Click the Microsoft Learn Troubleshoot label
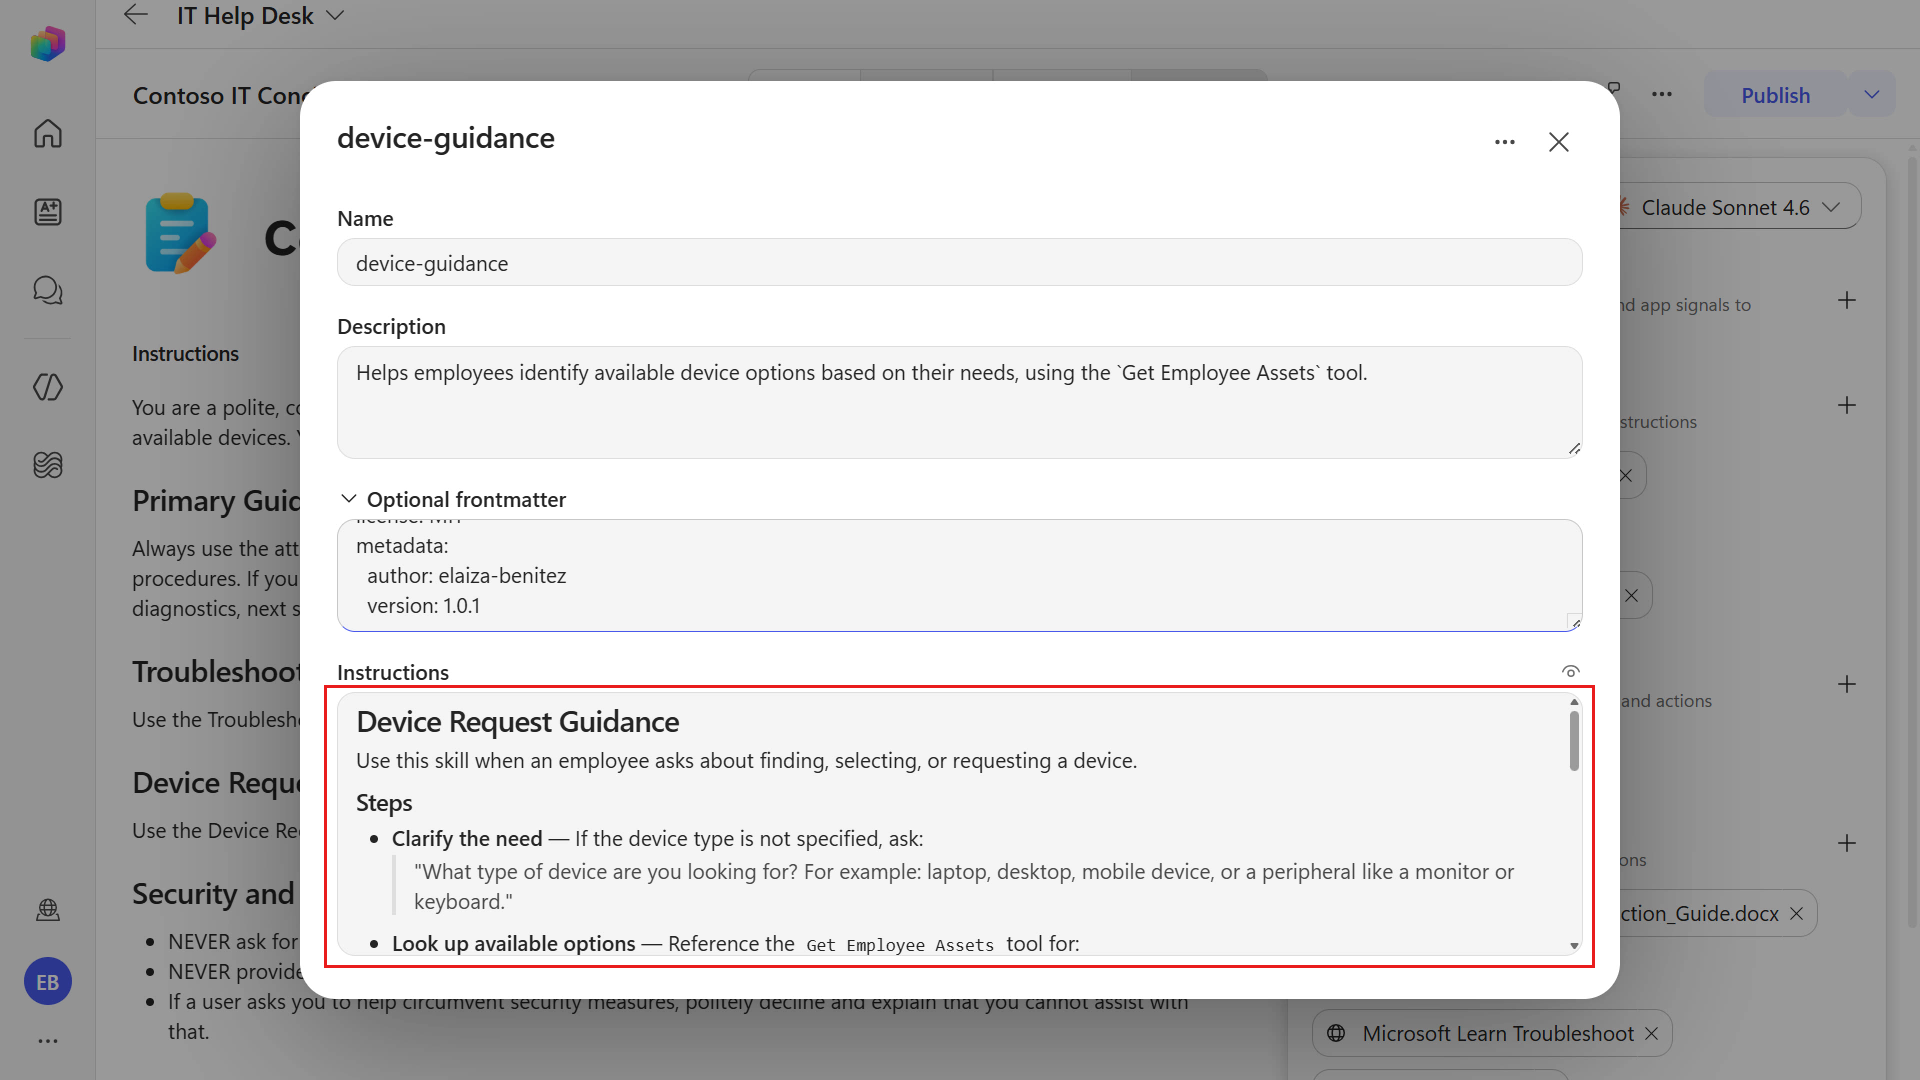This screenshot has width=1920, height=1080. coord(1498,1034)
